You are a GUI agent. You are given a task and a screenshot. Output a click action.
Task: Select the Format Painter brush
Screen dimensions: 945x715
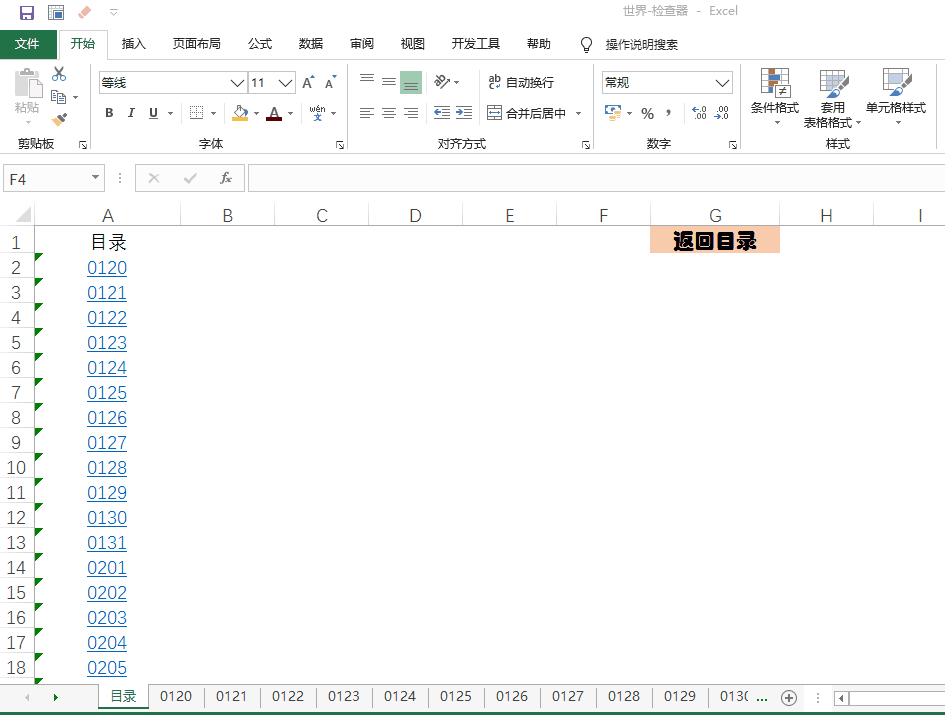pyautogui.click(x=59, y=120)
